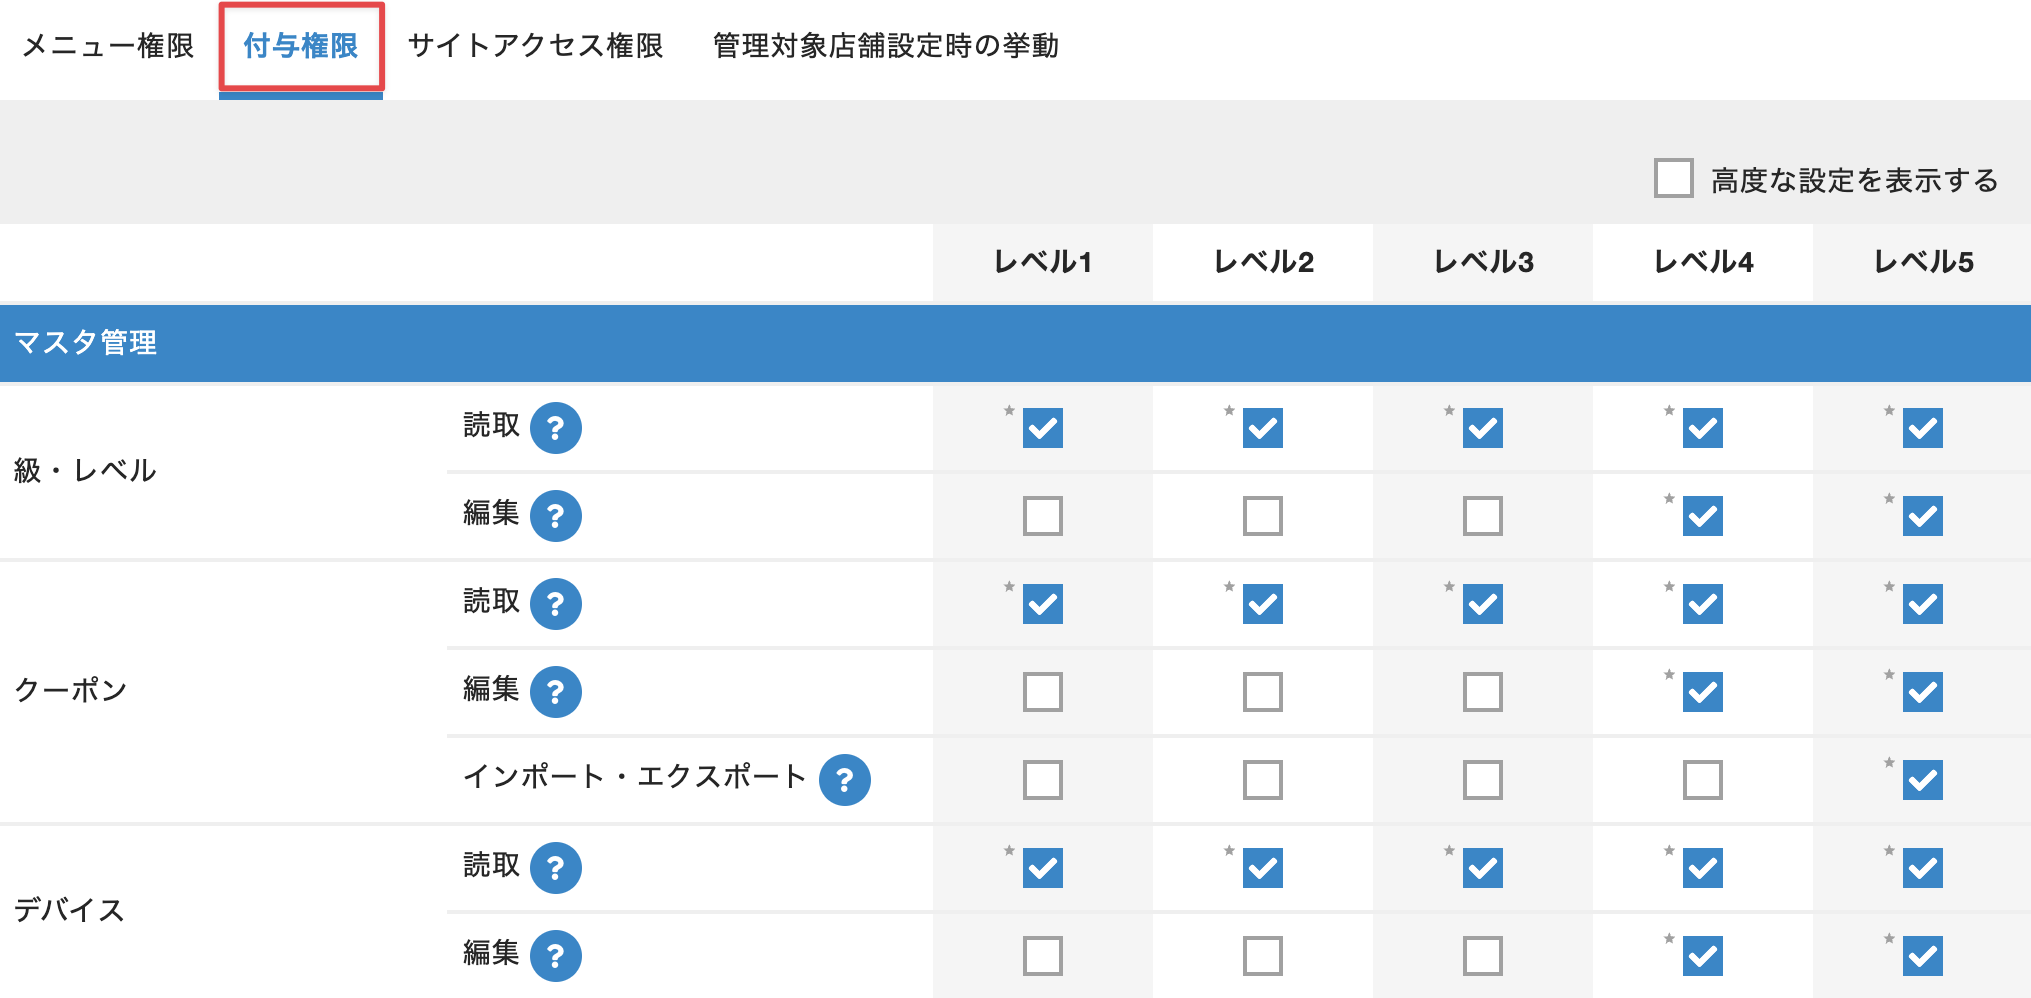This screenshot has height=998, width=2031.
Task: Open サイトアクセス権限 tab
Action: pyautogui.click(x=535, y=46)
